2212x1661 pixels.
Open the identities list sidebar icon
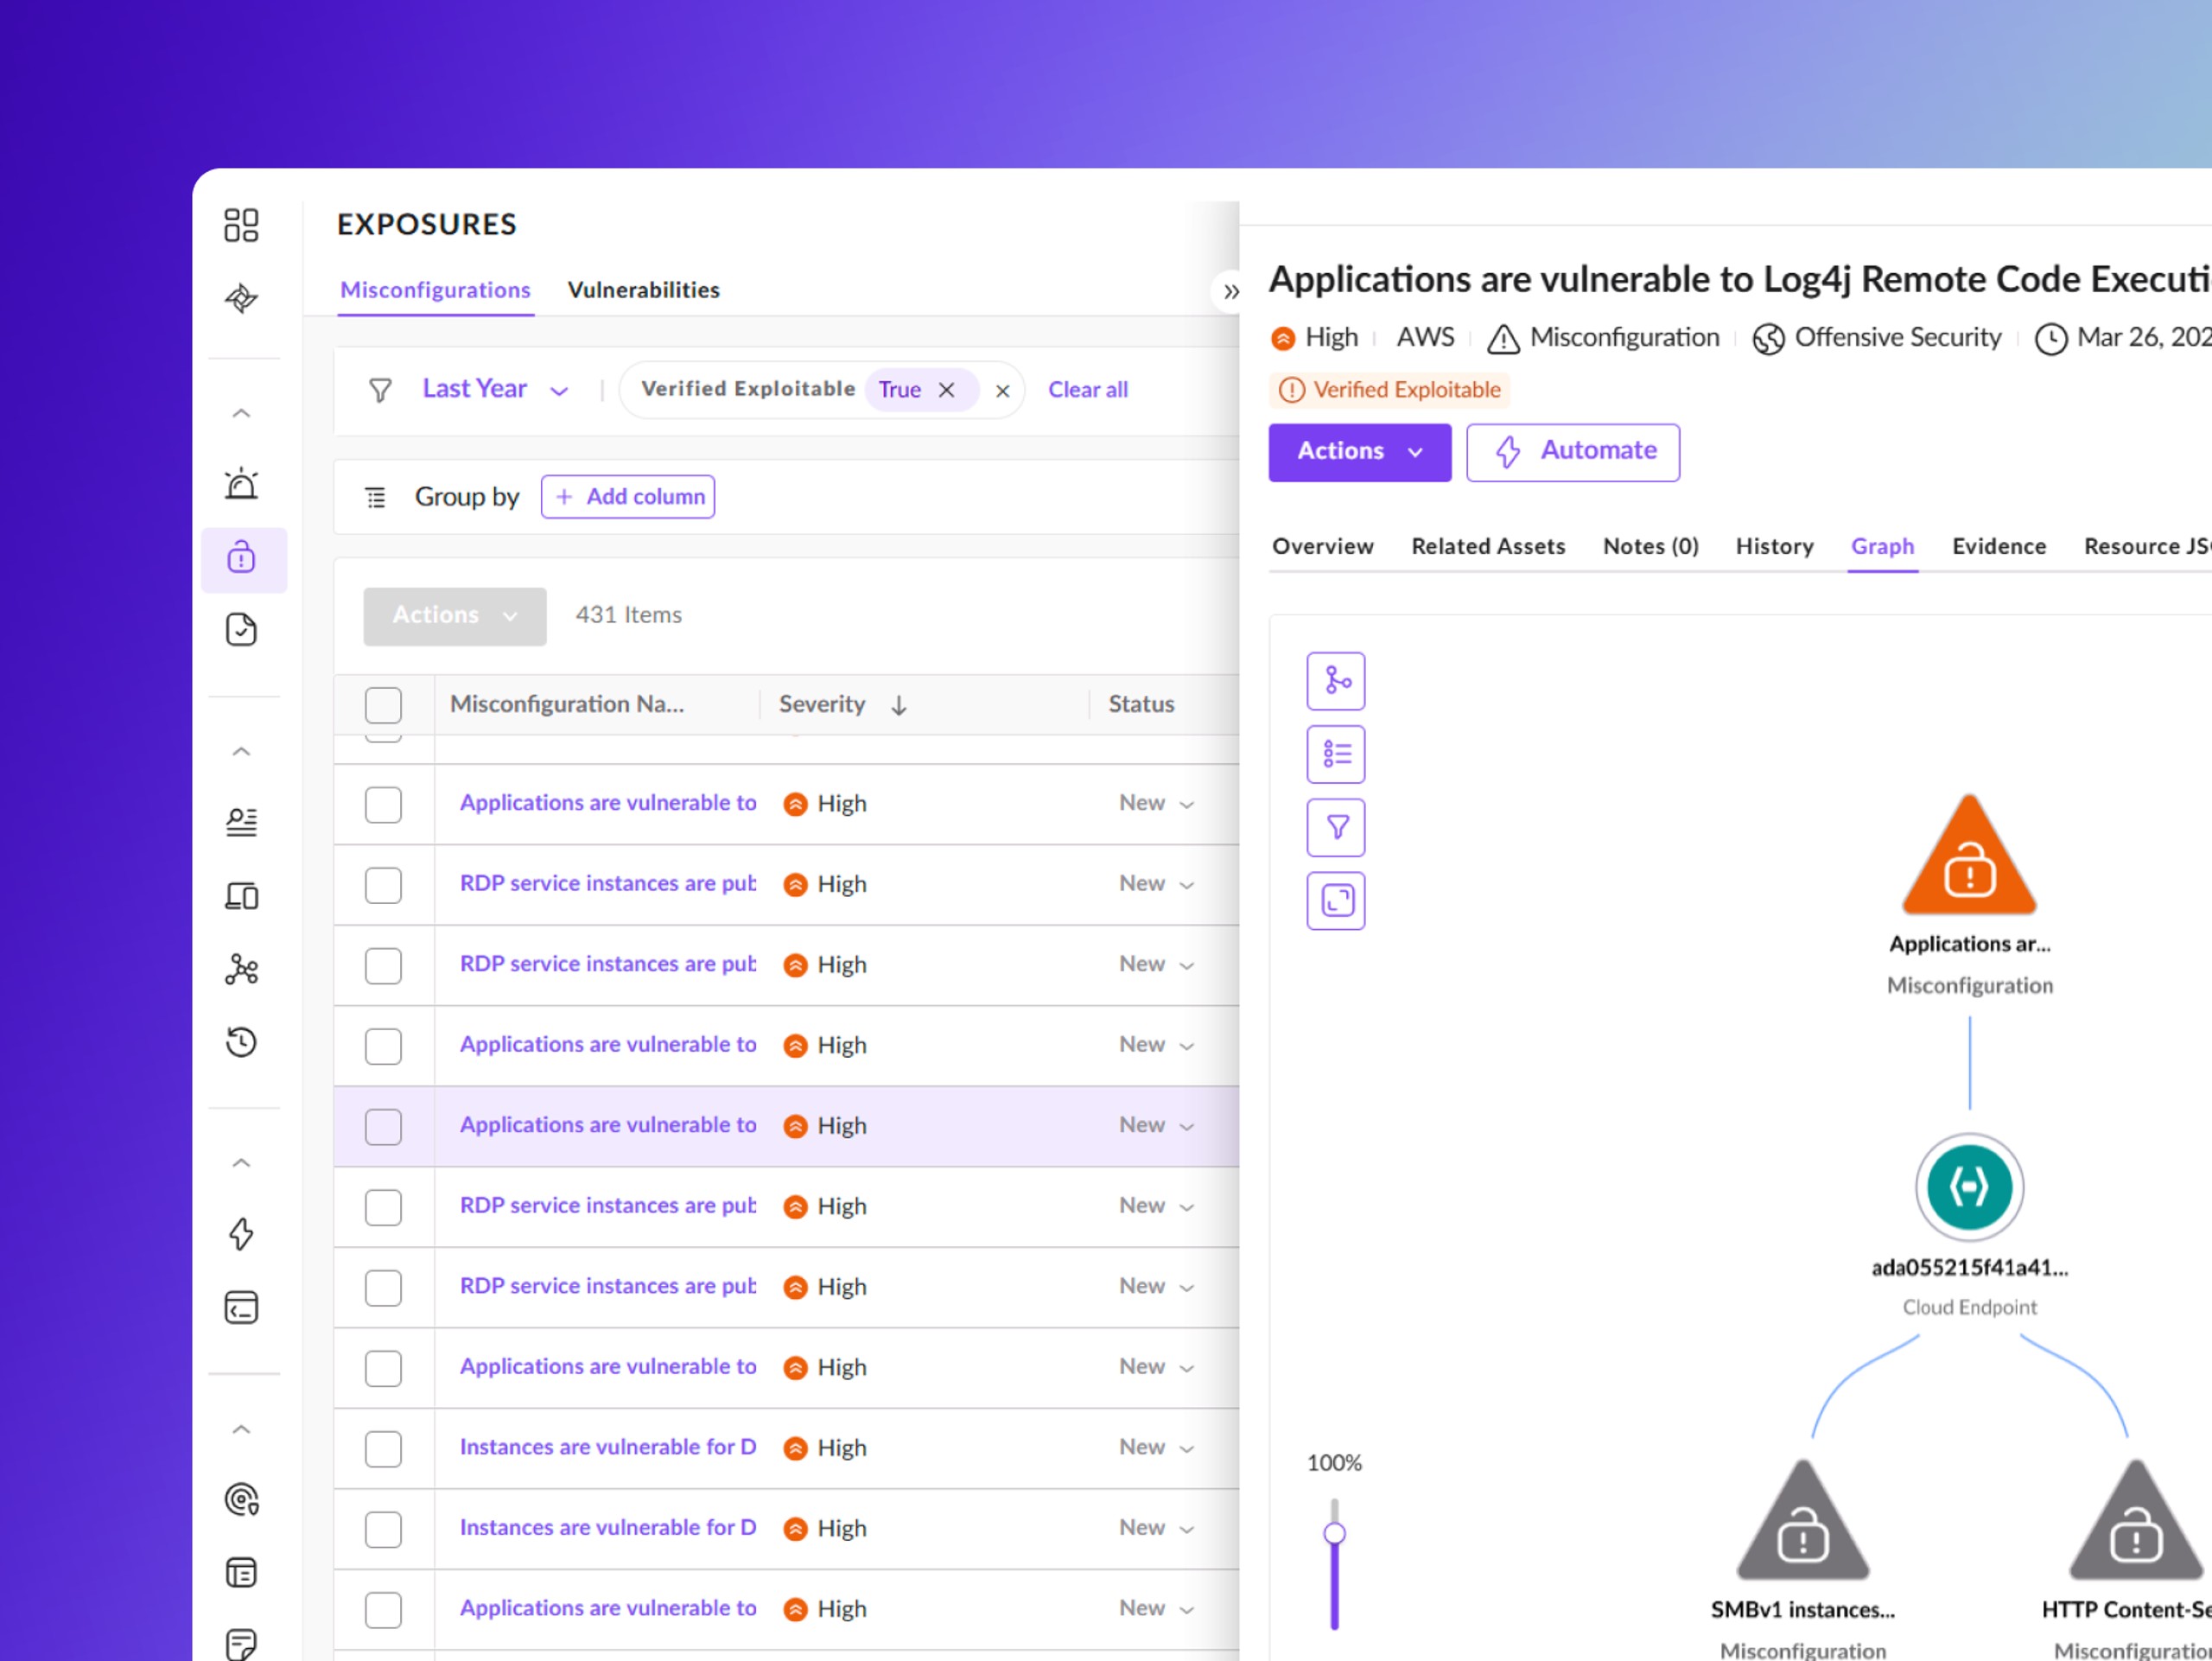(x=241, y=822)
